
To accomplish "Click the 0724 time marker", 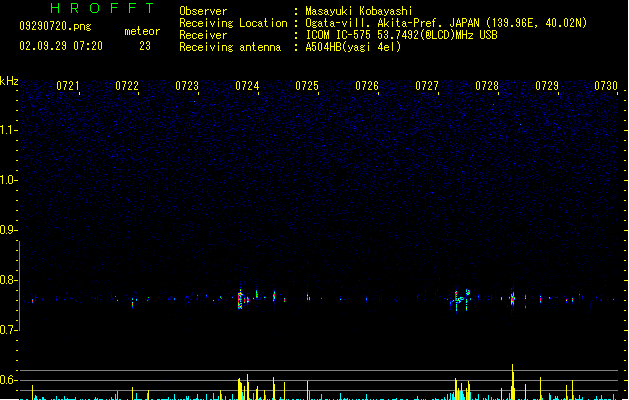I will click(247, 86).
